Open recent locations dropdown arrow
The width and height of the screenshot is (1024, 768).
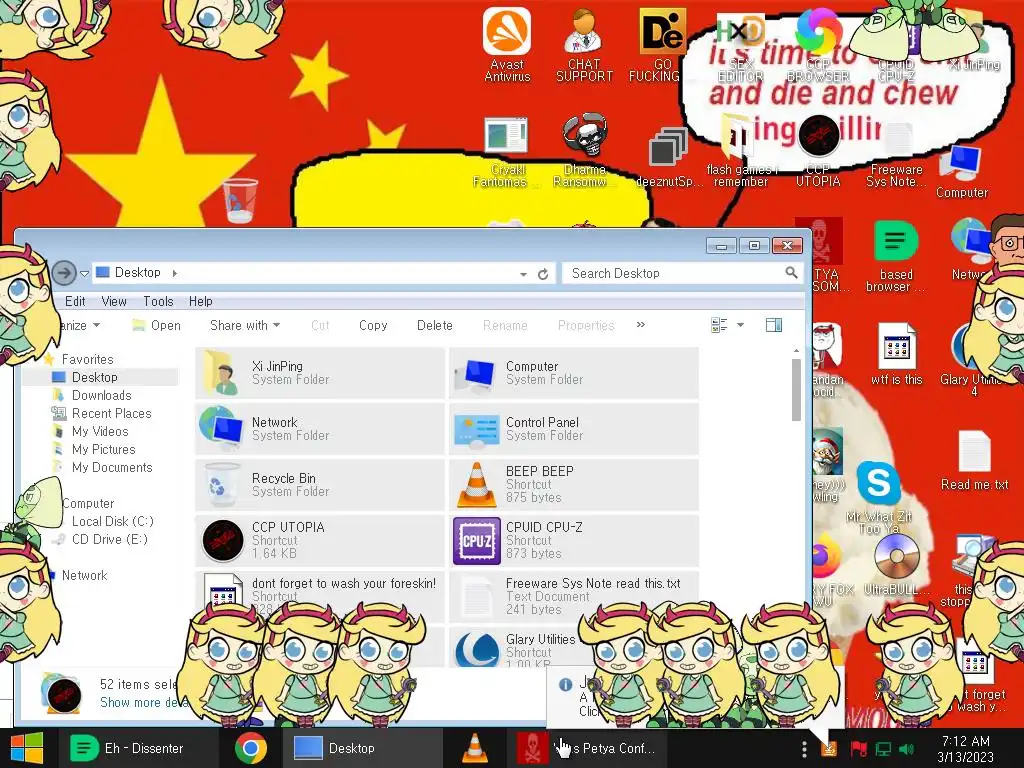click(84, 274)
